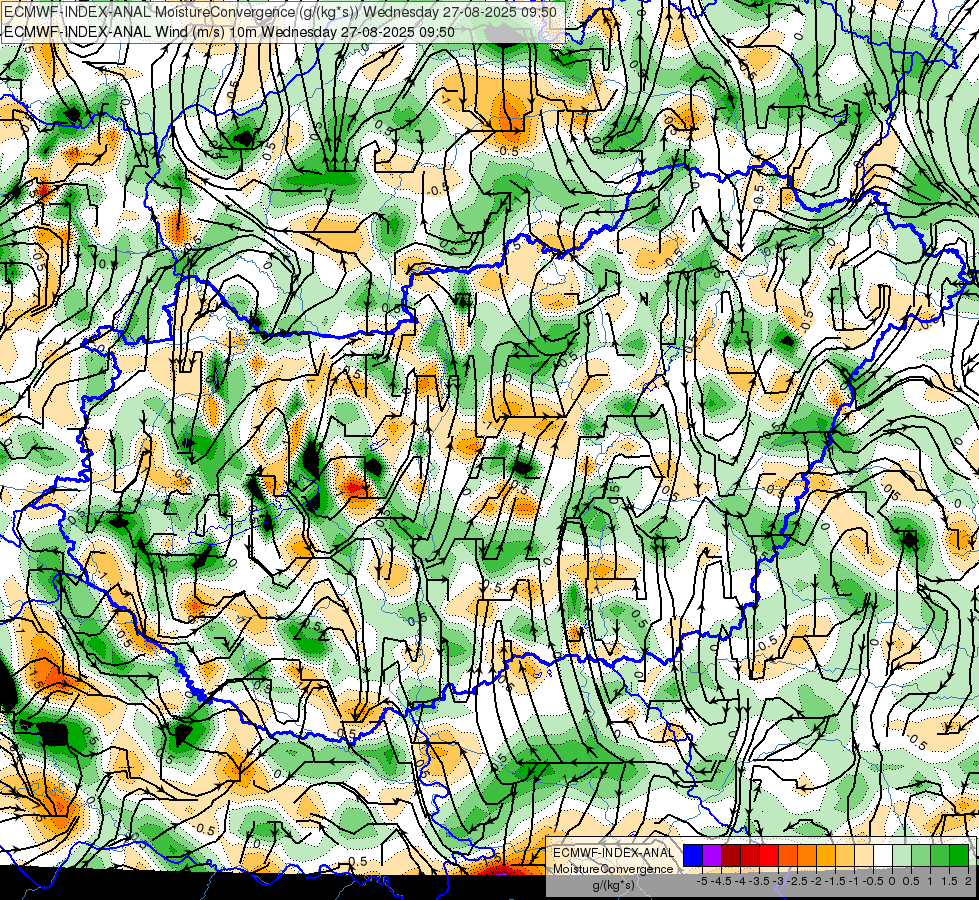Select the dark maroon swatch after -4.5
Viewport: 979px width, 900px height.
pyautogui.click(x=731, y=856)
